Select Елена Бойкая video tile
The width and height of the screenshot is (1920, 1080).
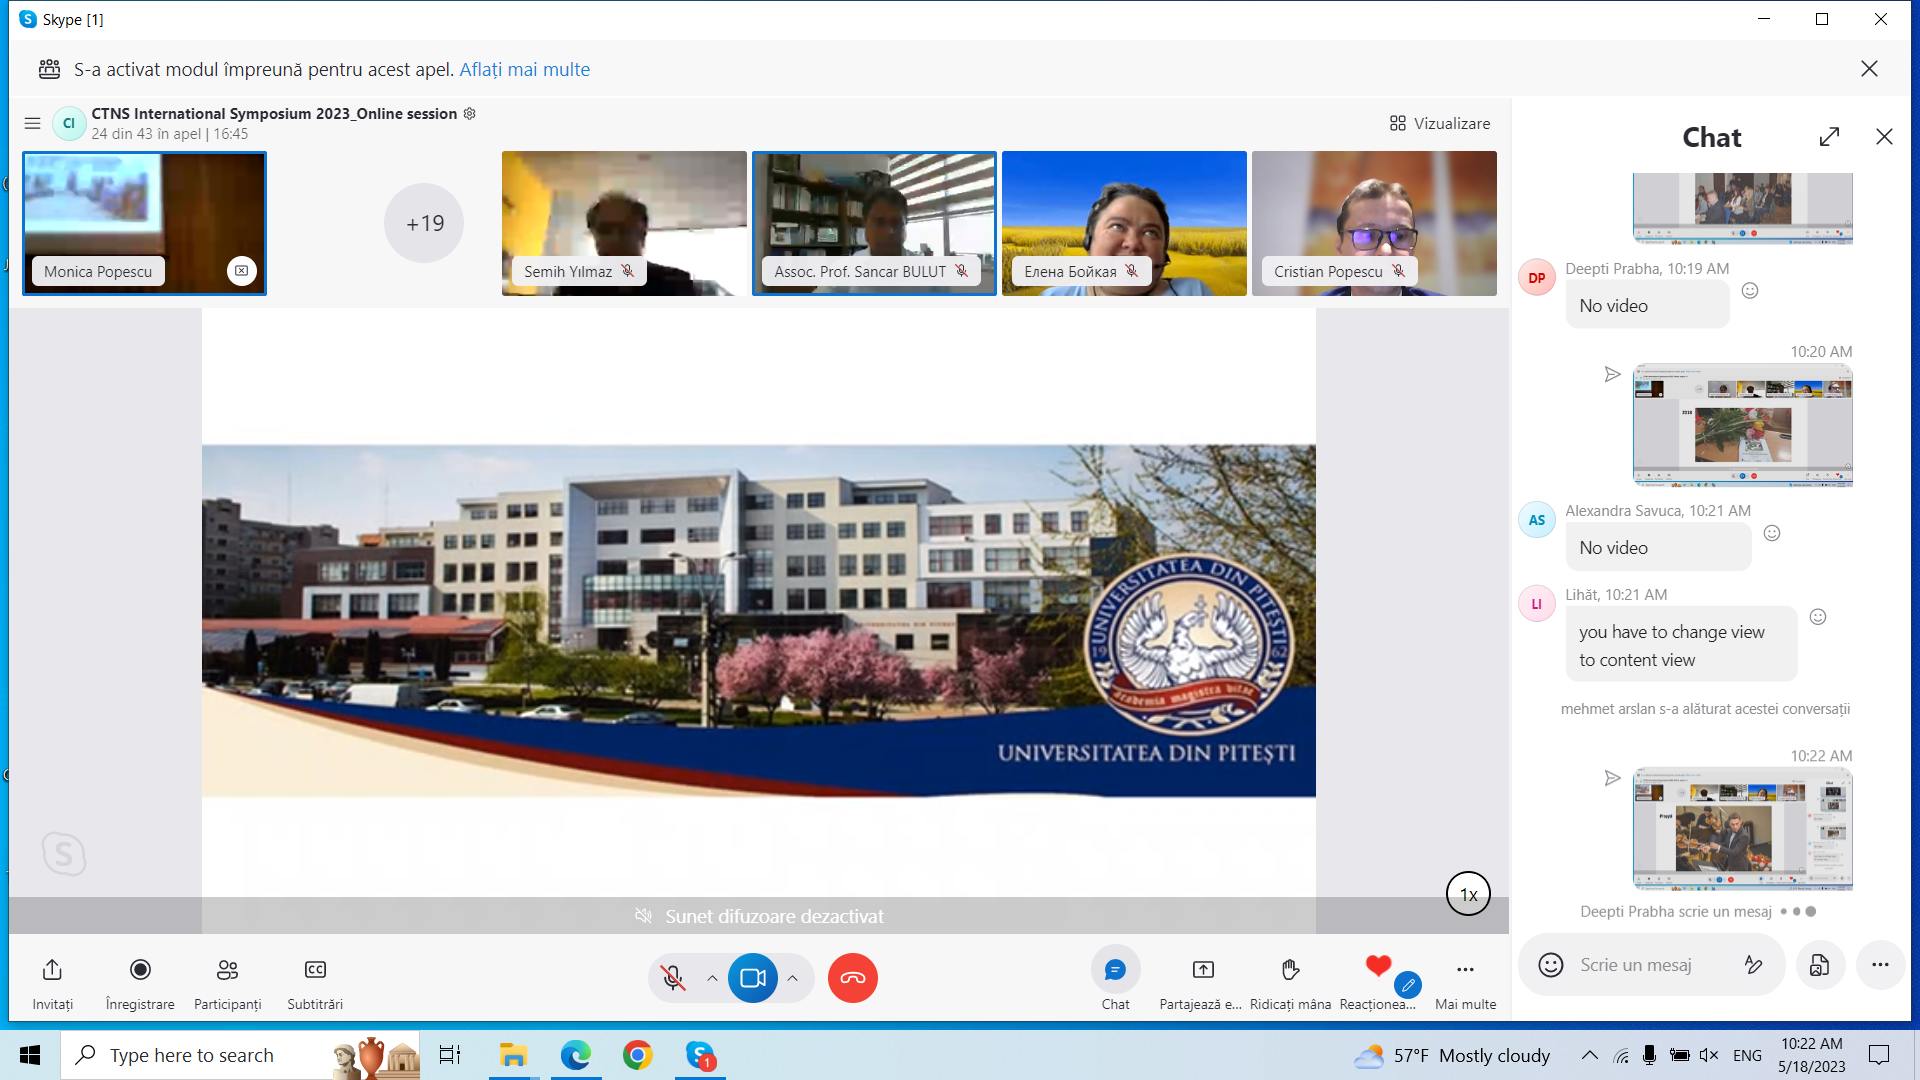point(1124,223)
